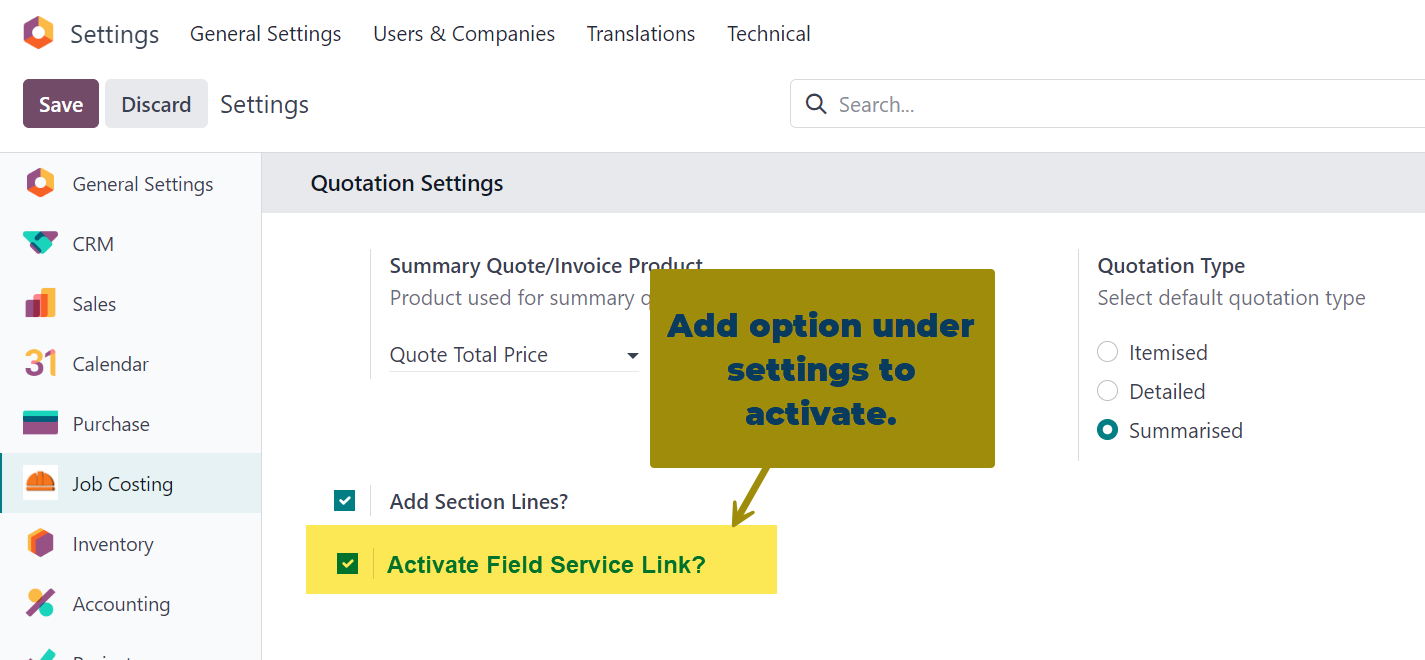Screen dimensions: 1425x660
Task: Open the Inventory box icon
Action: [x=40, y=544]
